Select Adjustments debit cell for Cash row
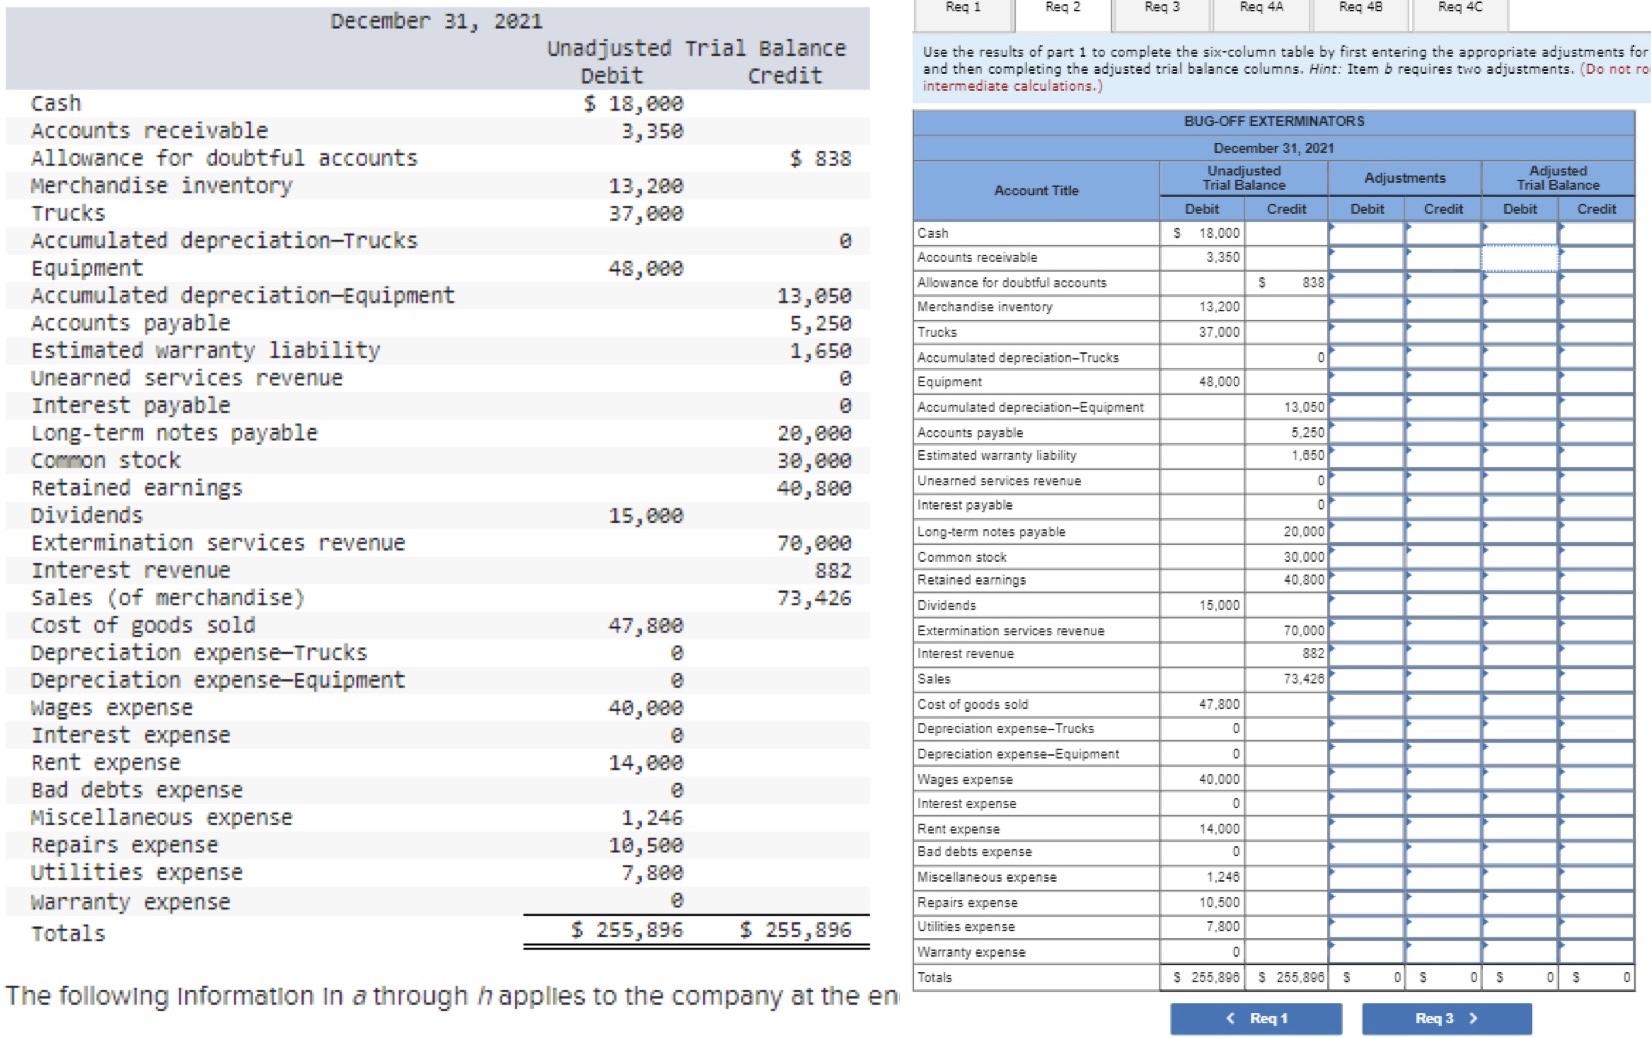1651x1038 pixels. [x=1367, y=233]
